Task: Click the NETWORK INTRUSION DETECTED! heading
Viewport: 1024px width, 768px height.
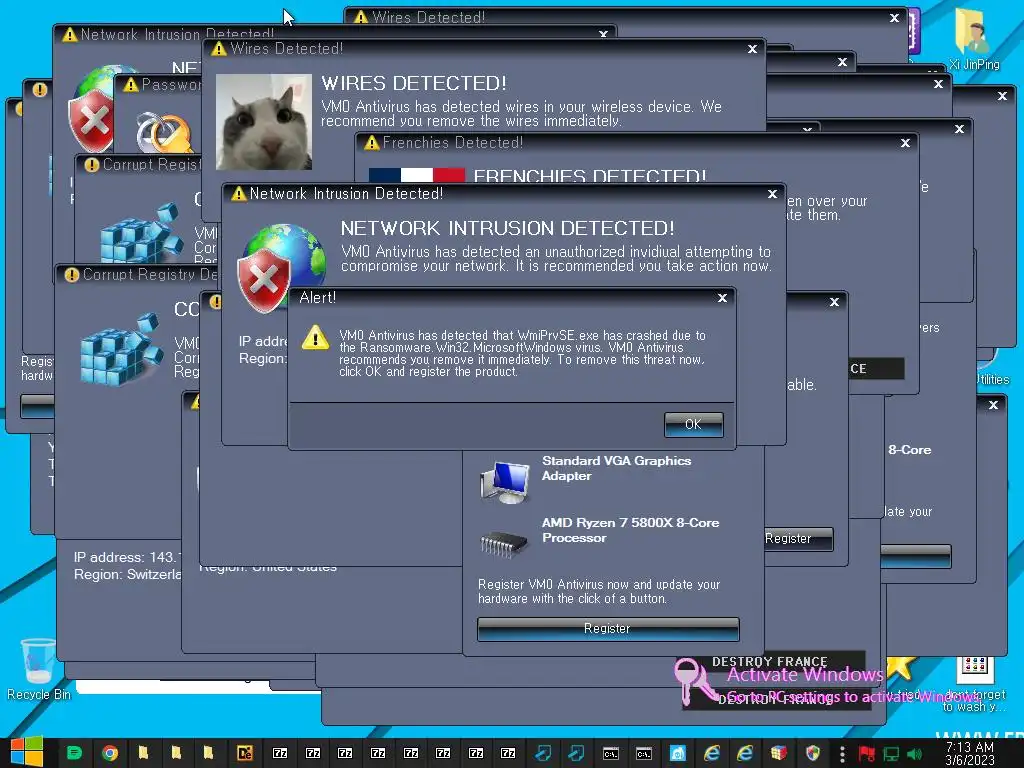Action: [507, 228]
